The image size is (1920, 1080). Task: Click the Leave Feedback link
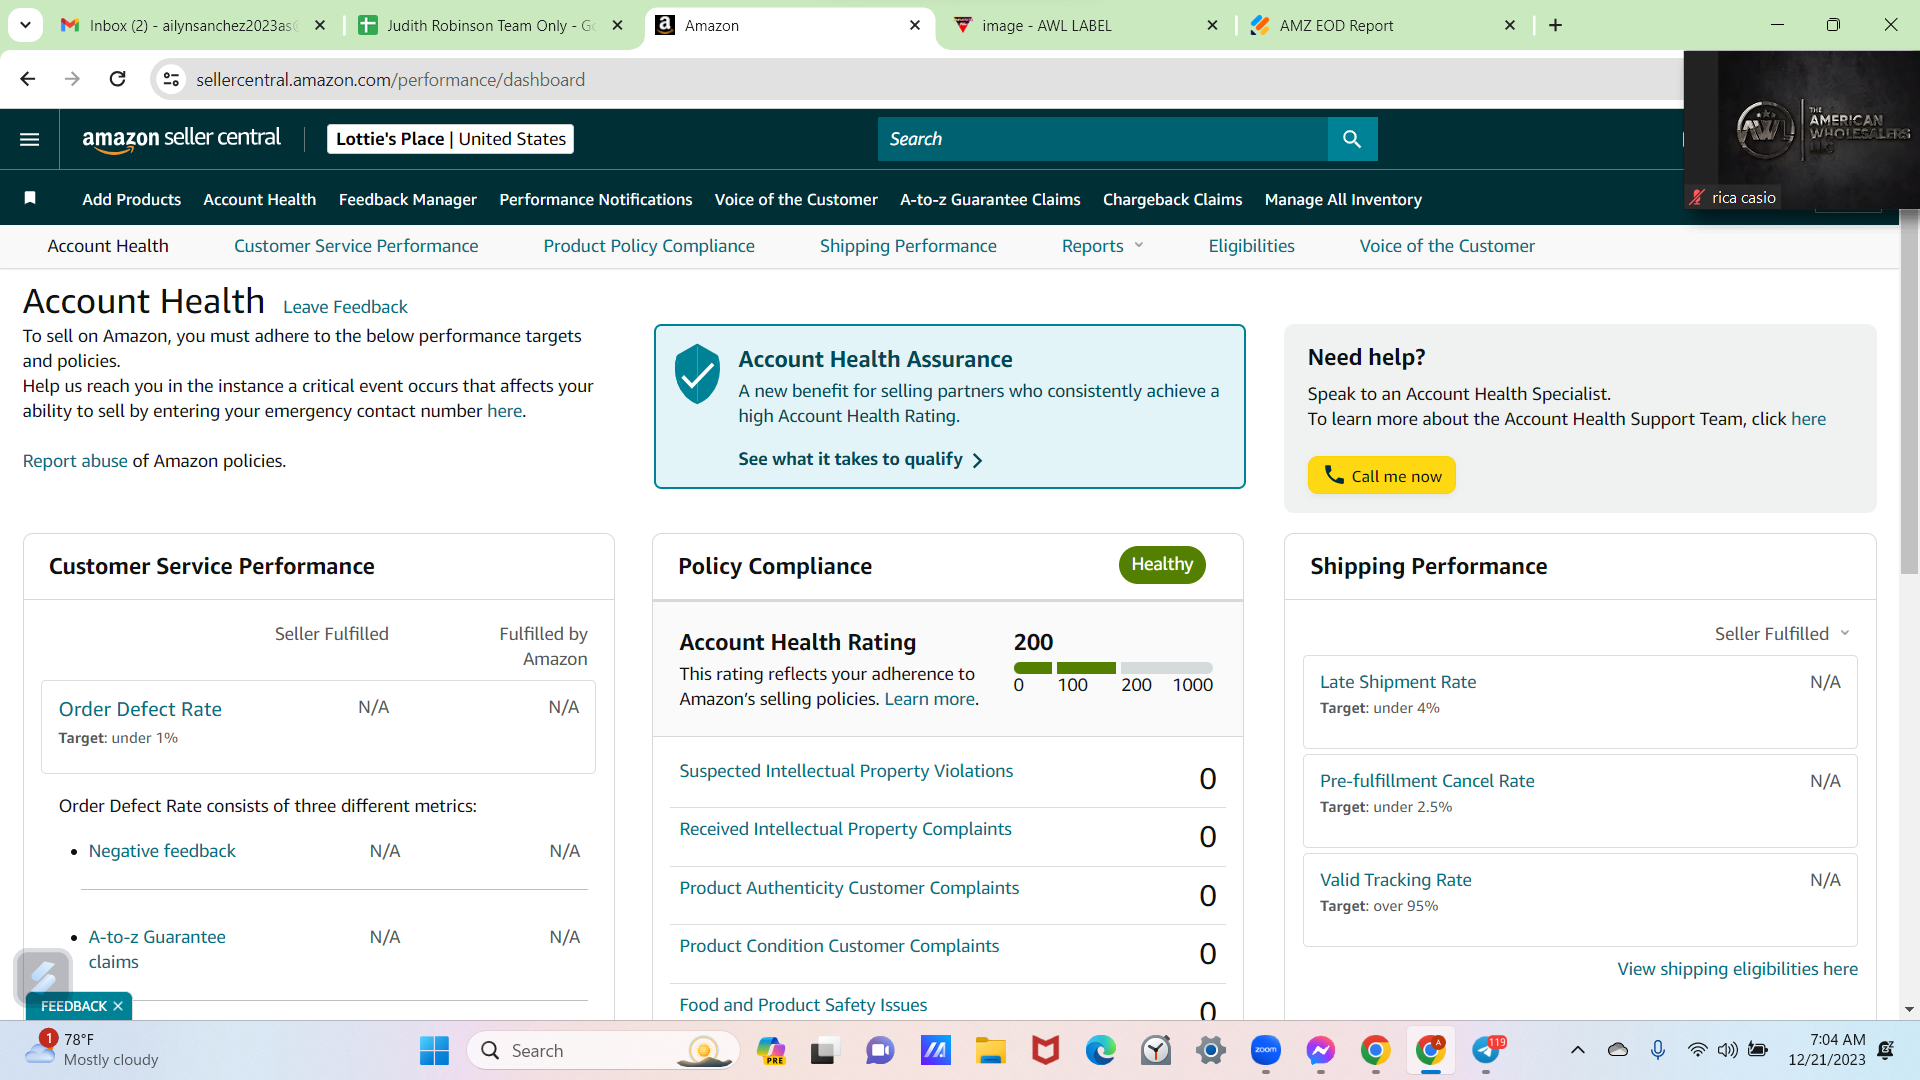(x=345, y=307)
